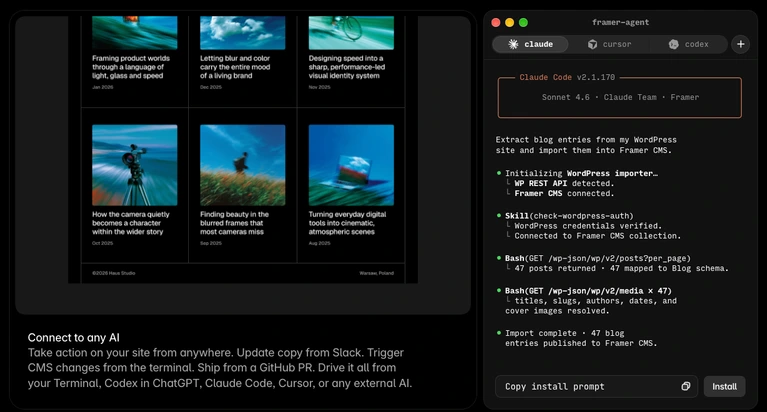
Task: Click the yellow minimize window dot
Action: [509, 23]
